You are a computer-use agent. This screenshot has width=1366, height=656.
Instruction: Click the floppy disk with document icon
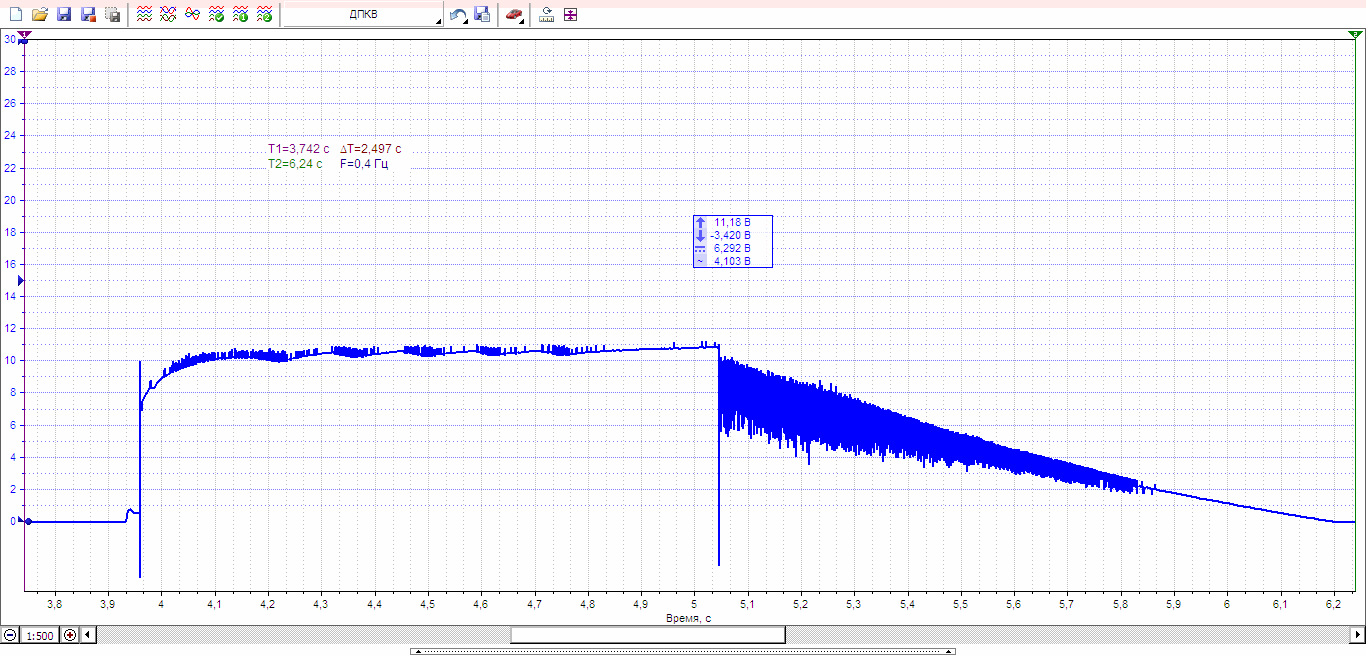click(x=482, y=15)
